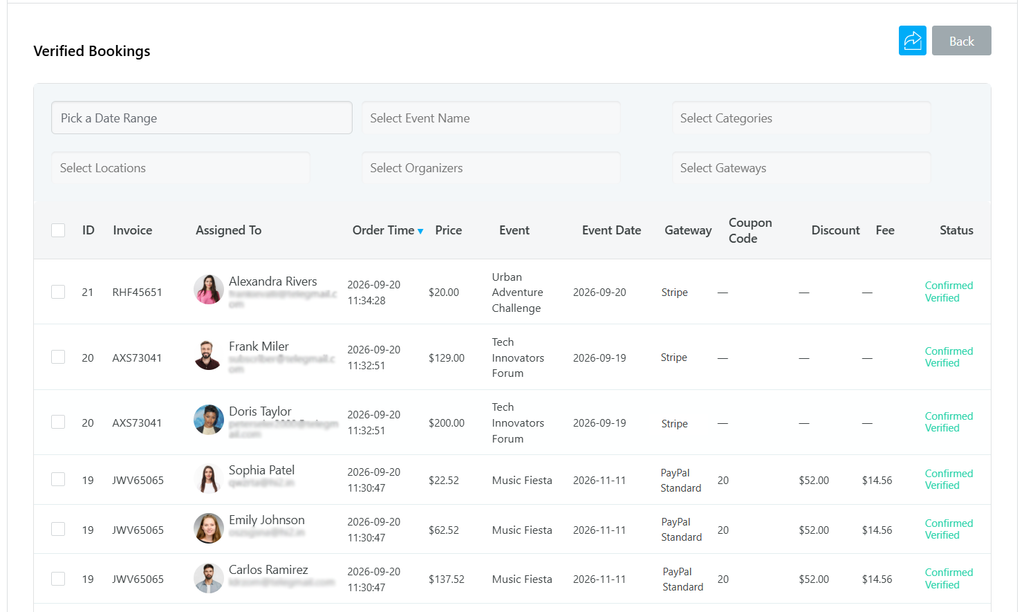The width and height of the screenshot is (1024, 612).
Task: Click the Gateway column header
Action: [688, 230]
